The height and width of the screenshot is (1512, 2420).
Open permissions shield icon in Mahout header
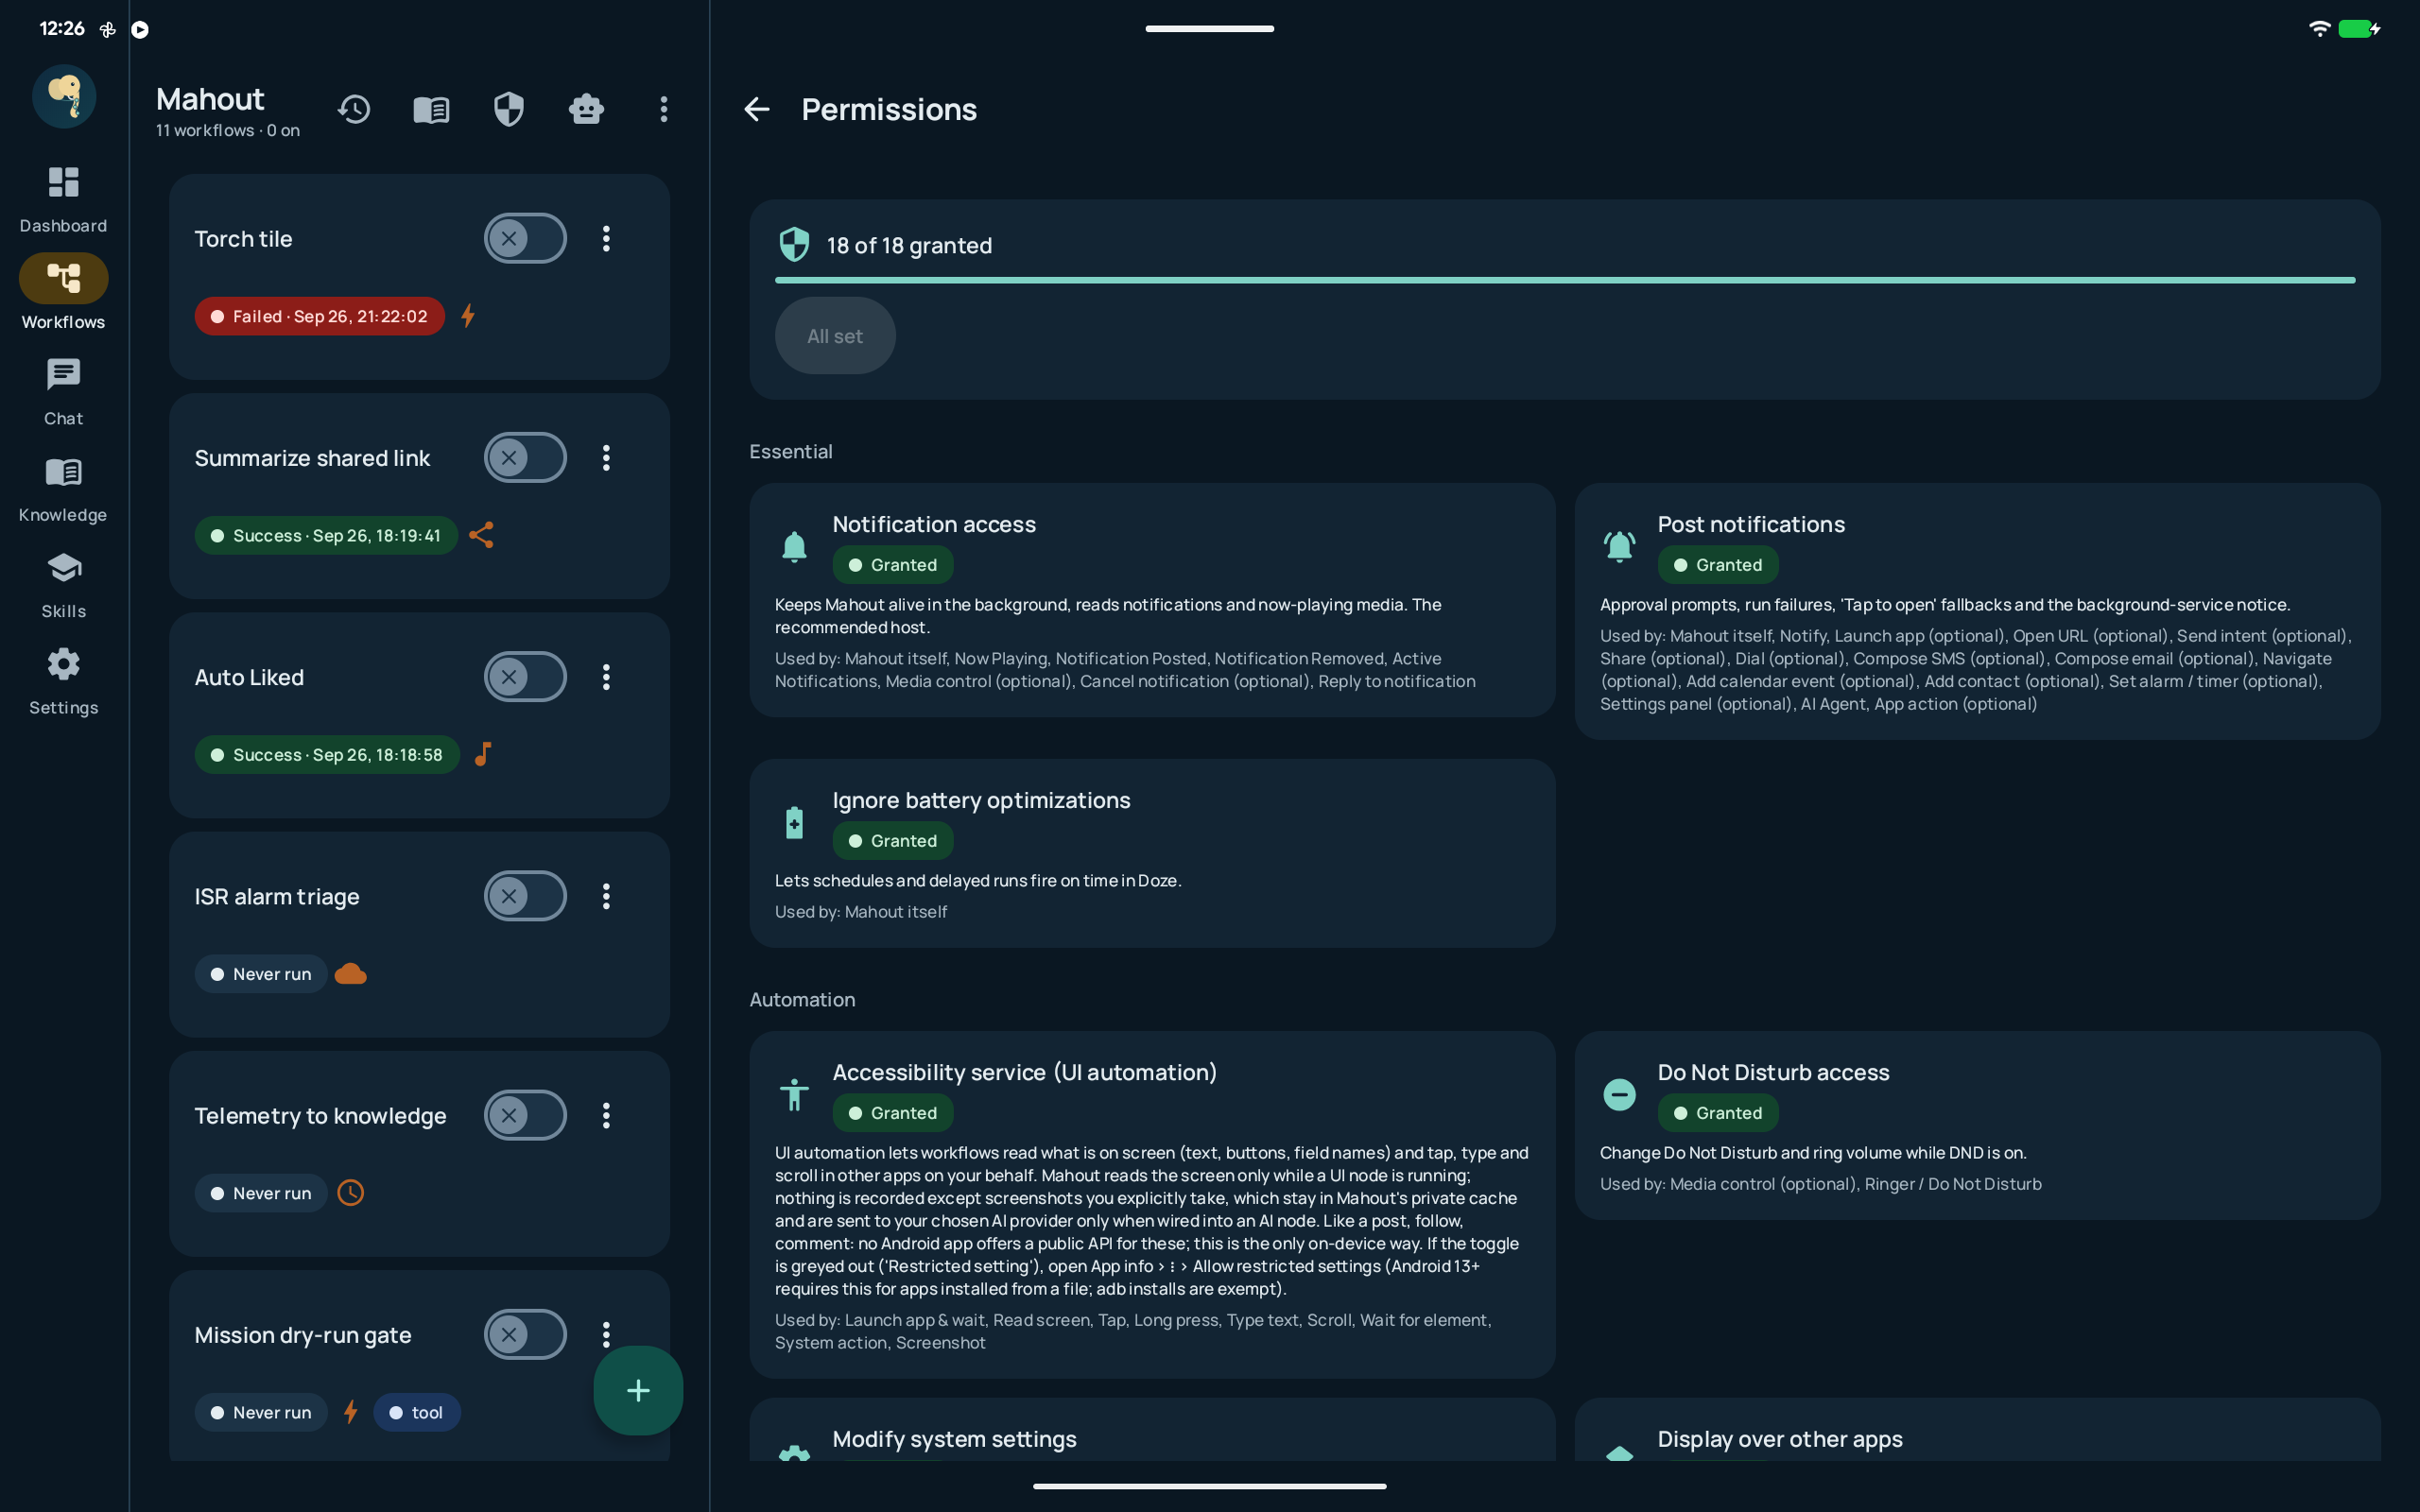click(x=509, y=109)
